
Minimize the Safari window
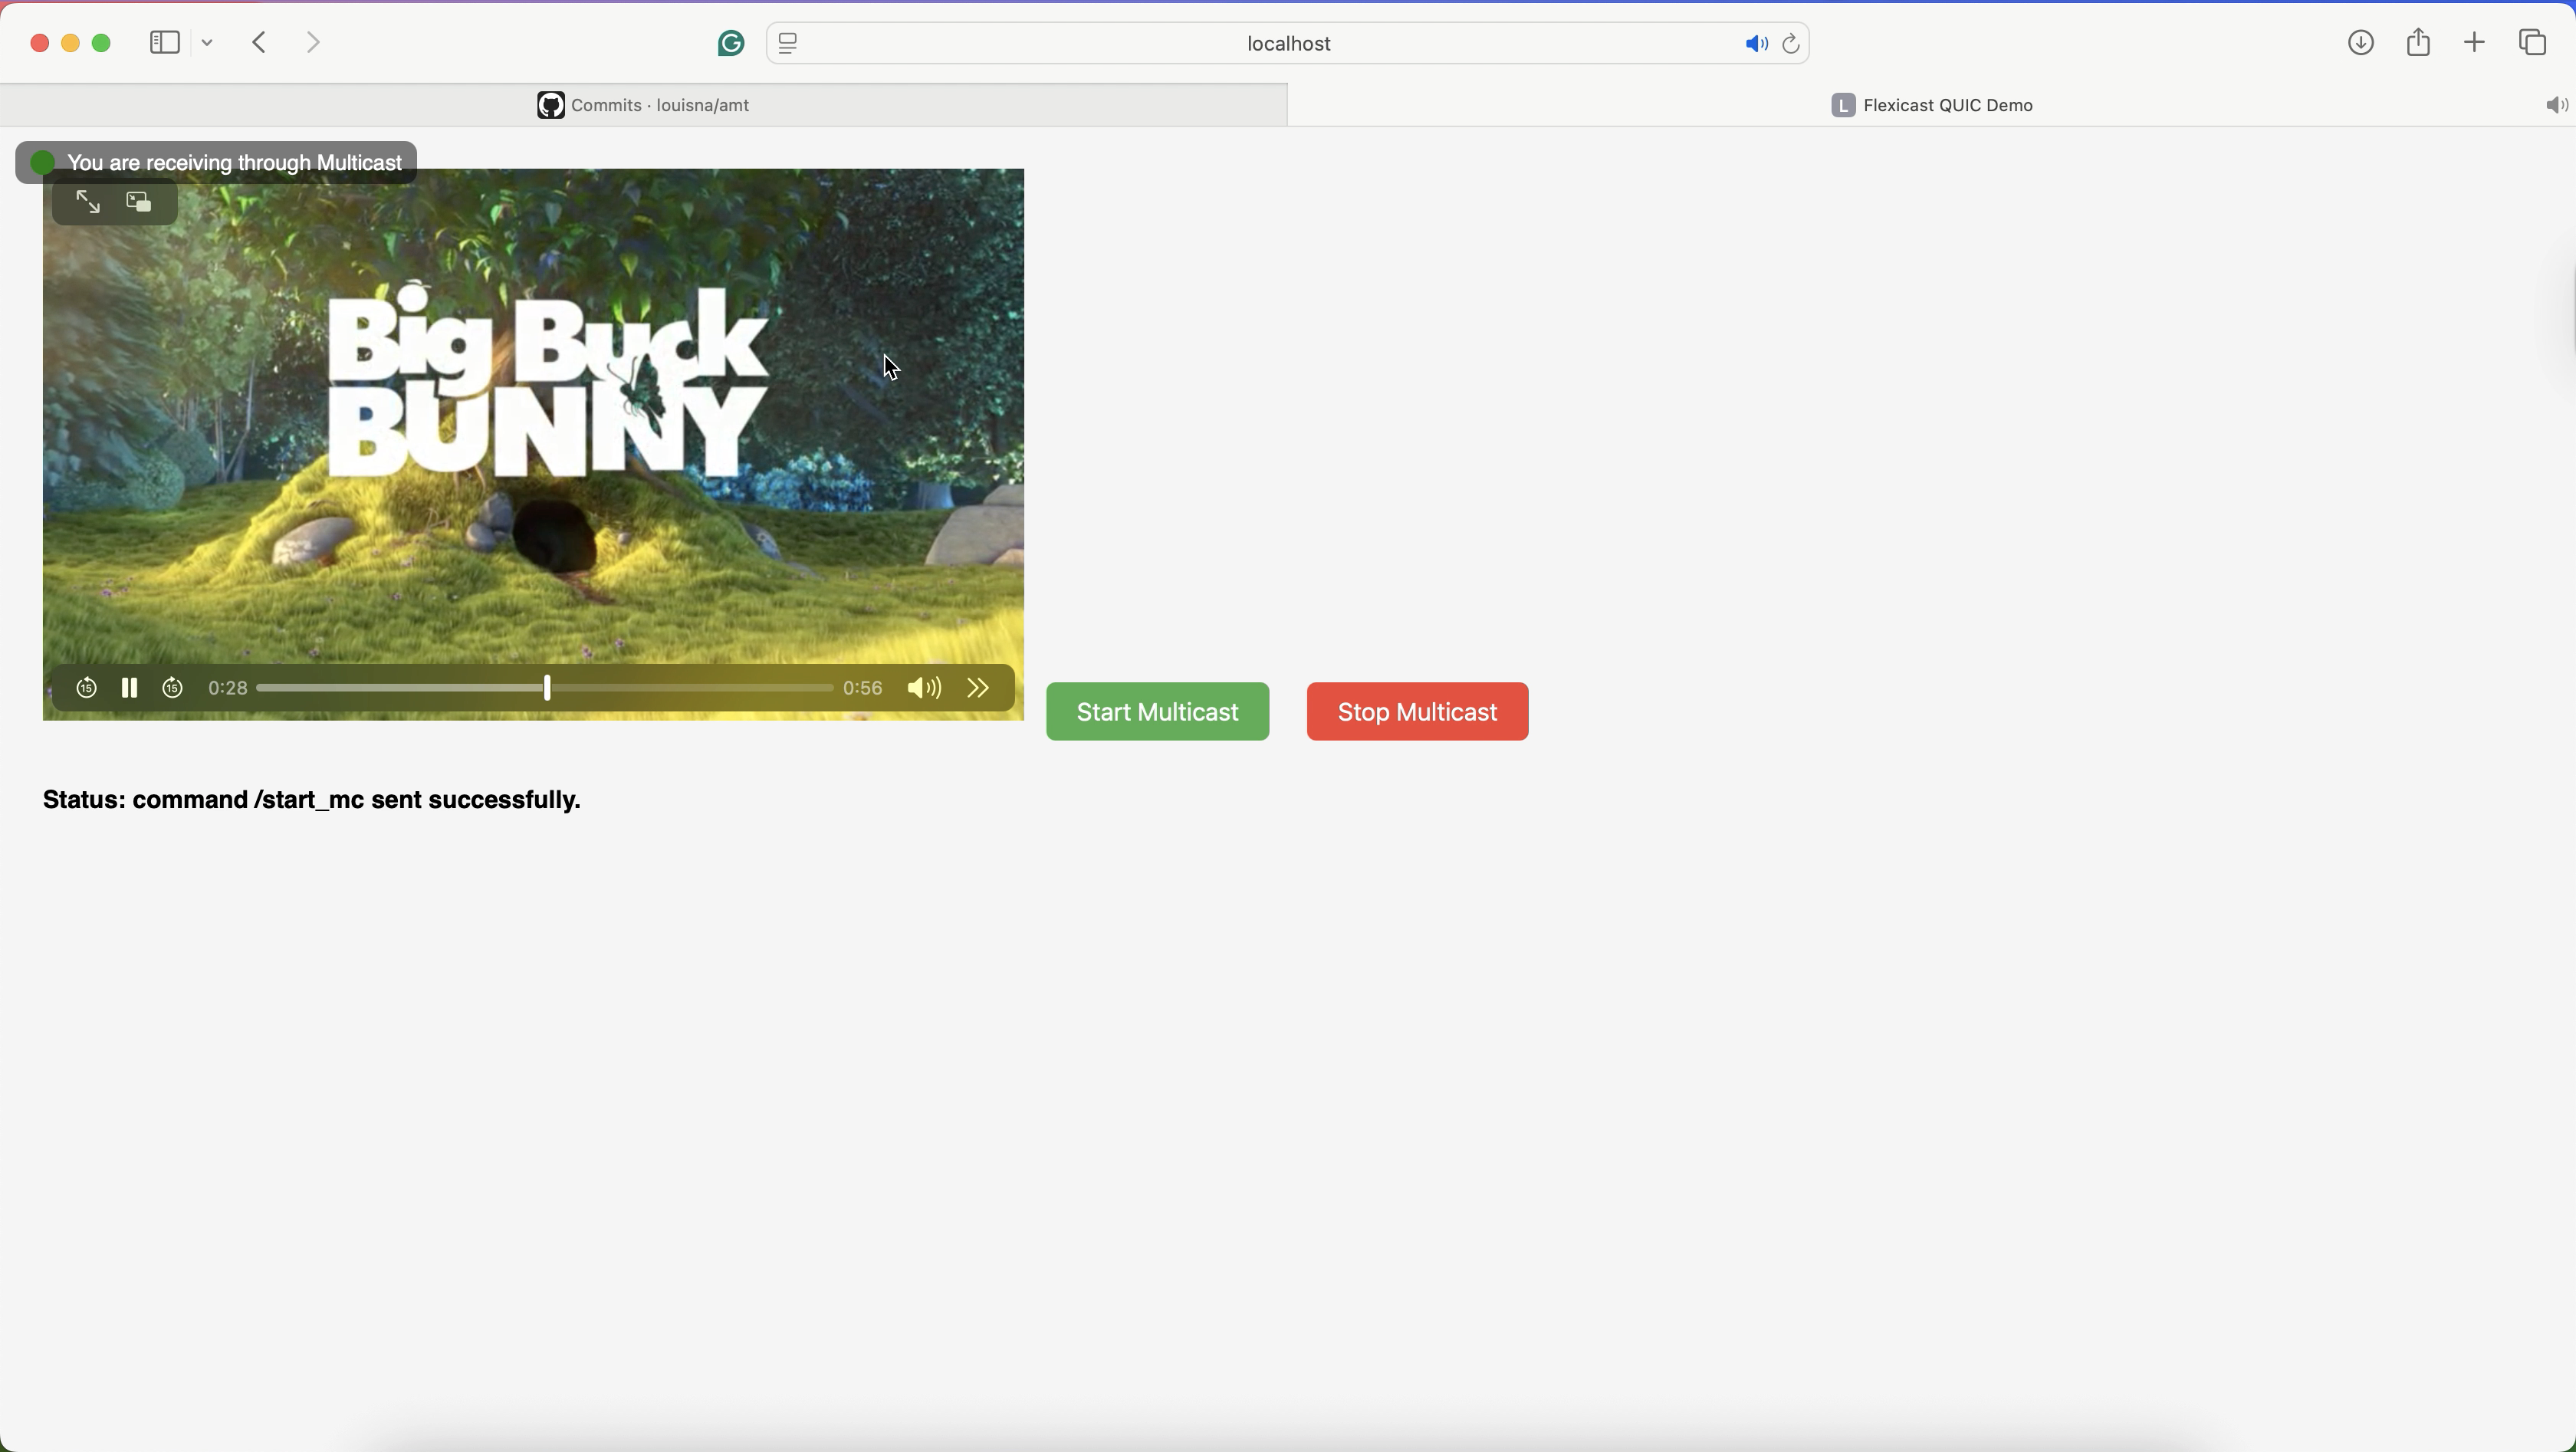(71, 44)
